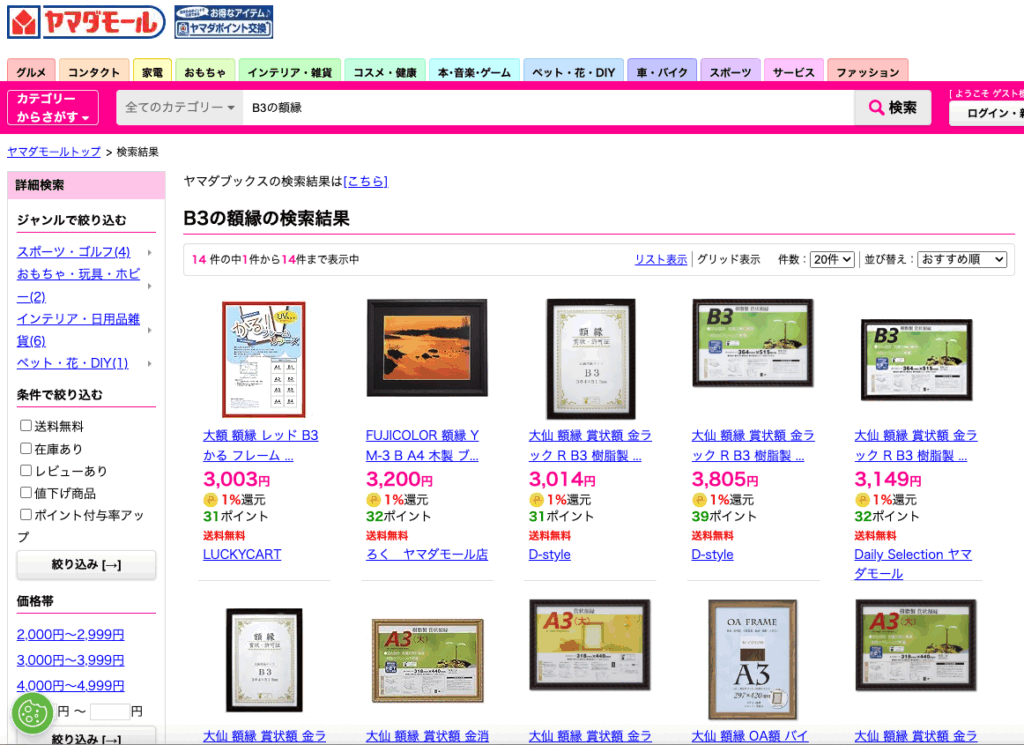Click the Yamada Mall logo
Viewport: 1024px width, 745px height.
[x=86, y=23]
